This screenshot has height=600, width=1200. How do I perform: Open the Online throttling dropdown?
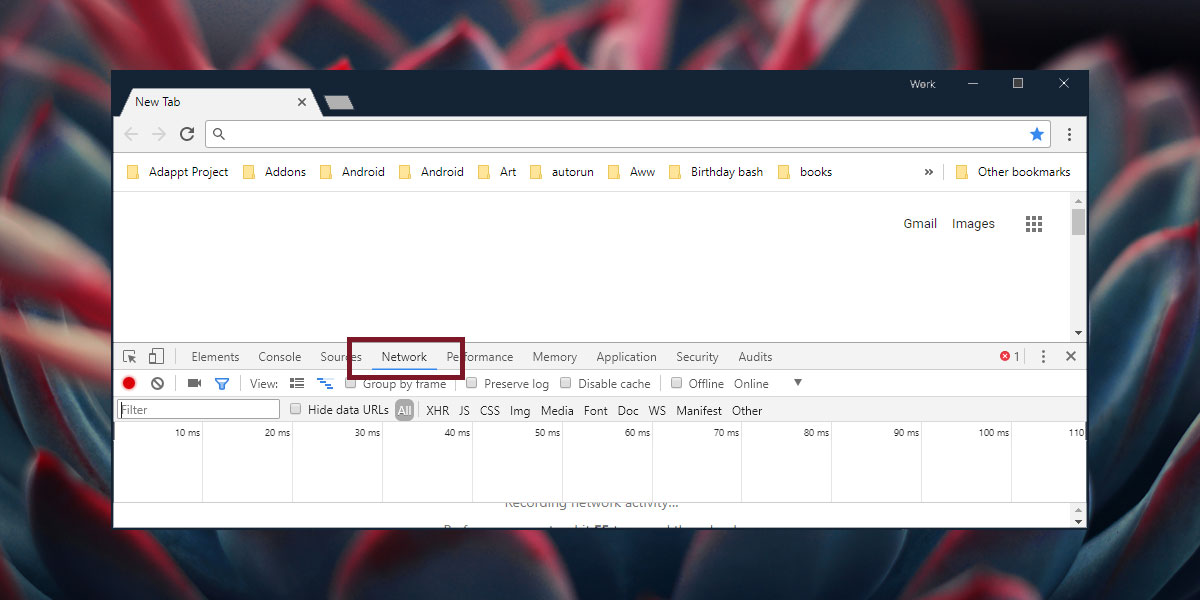point(797,383)
